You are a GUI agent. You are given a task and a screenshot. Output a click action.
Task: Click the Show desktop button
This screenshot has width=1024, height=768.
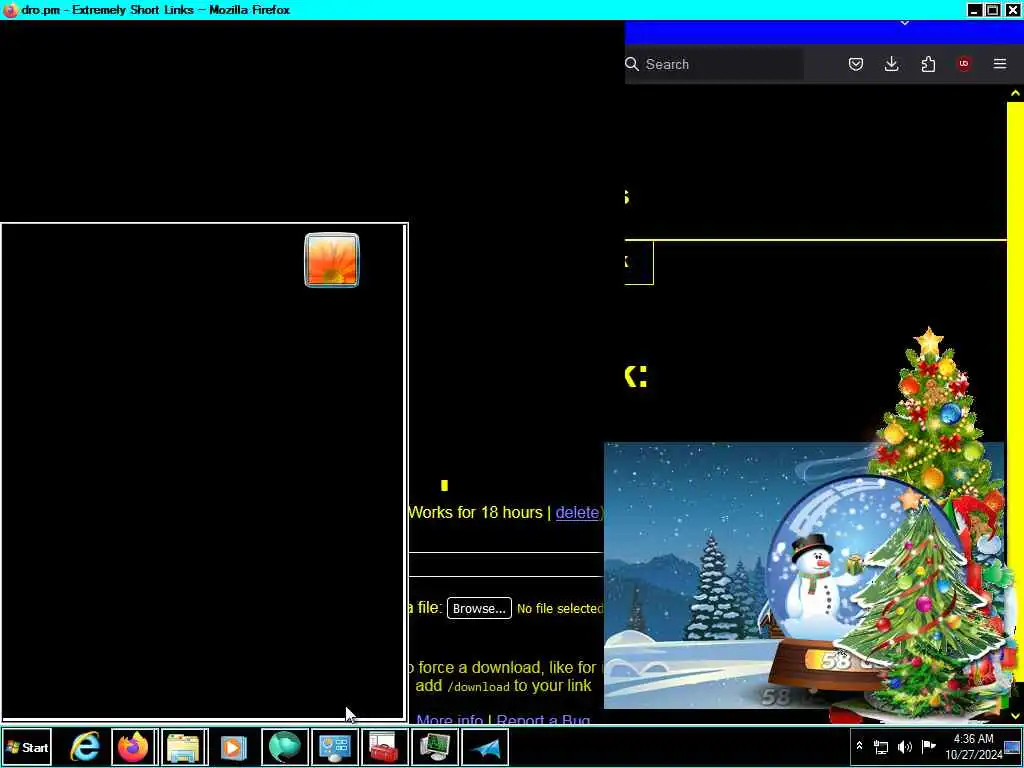[x=1013, y=747]
